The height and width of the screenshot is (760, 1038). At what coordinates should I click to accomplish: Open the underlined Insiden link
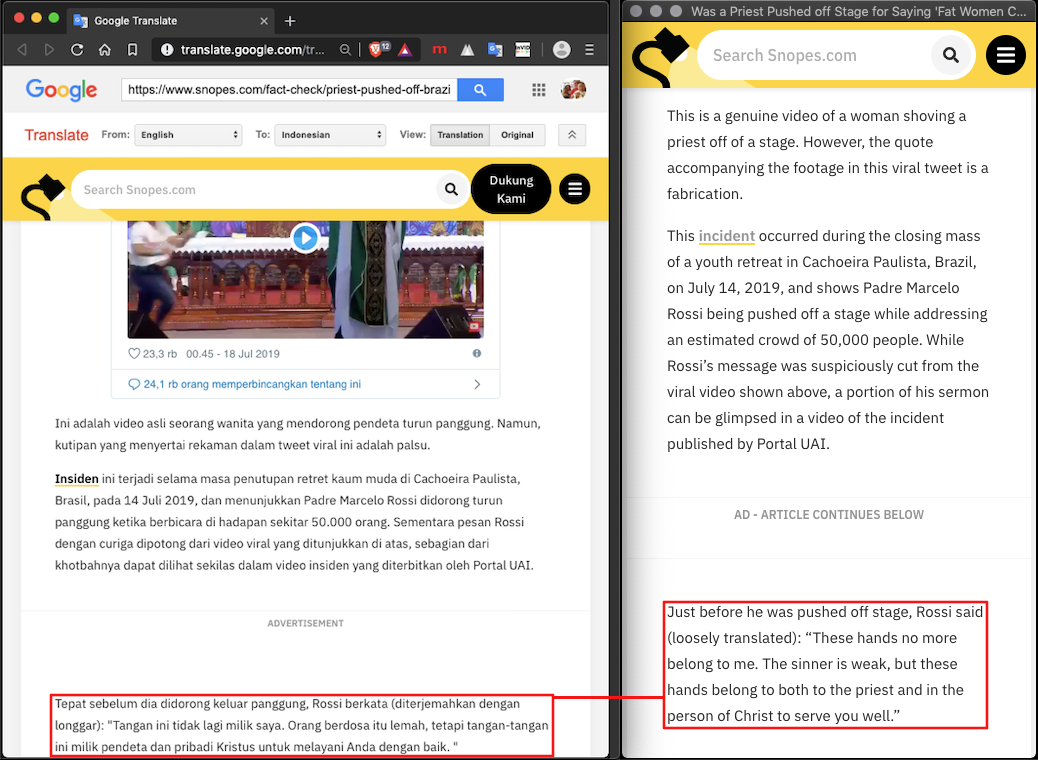coord(76,479)
